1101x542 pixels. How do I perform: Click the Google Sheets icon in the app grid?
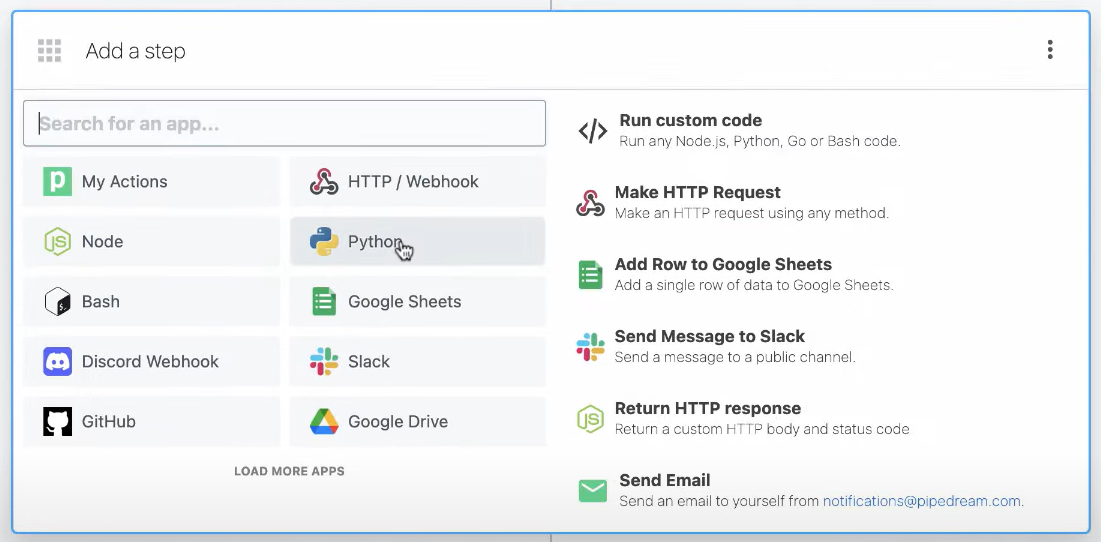(324, 301)
